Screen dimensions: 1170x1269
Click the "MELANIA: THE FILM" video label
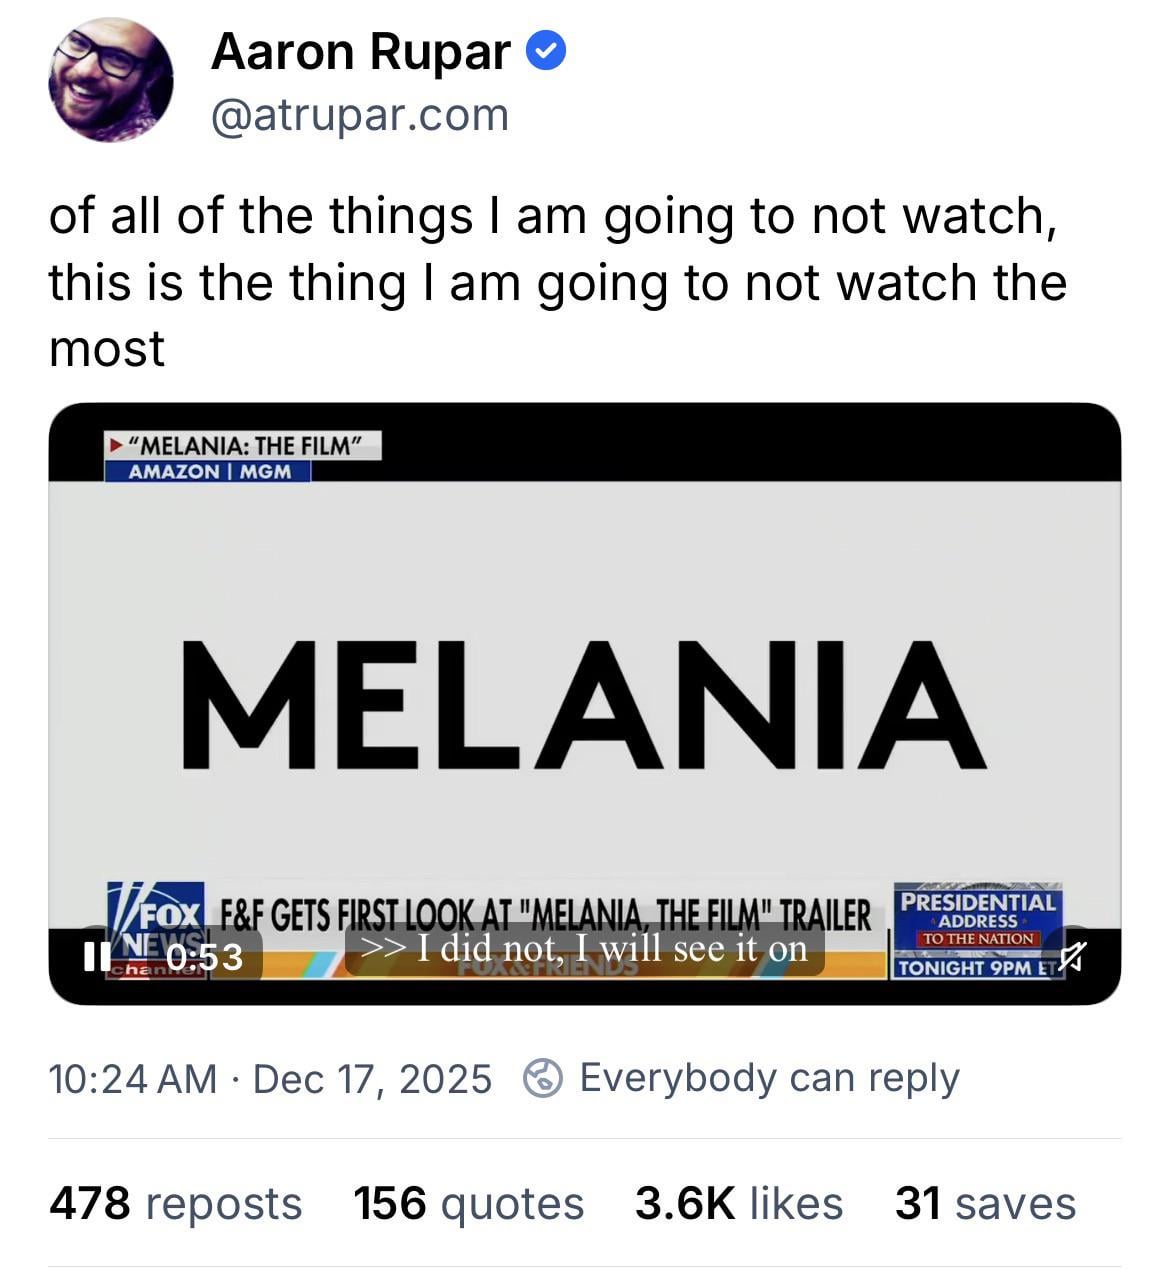click(243, 446)
